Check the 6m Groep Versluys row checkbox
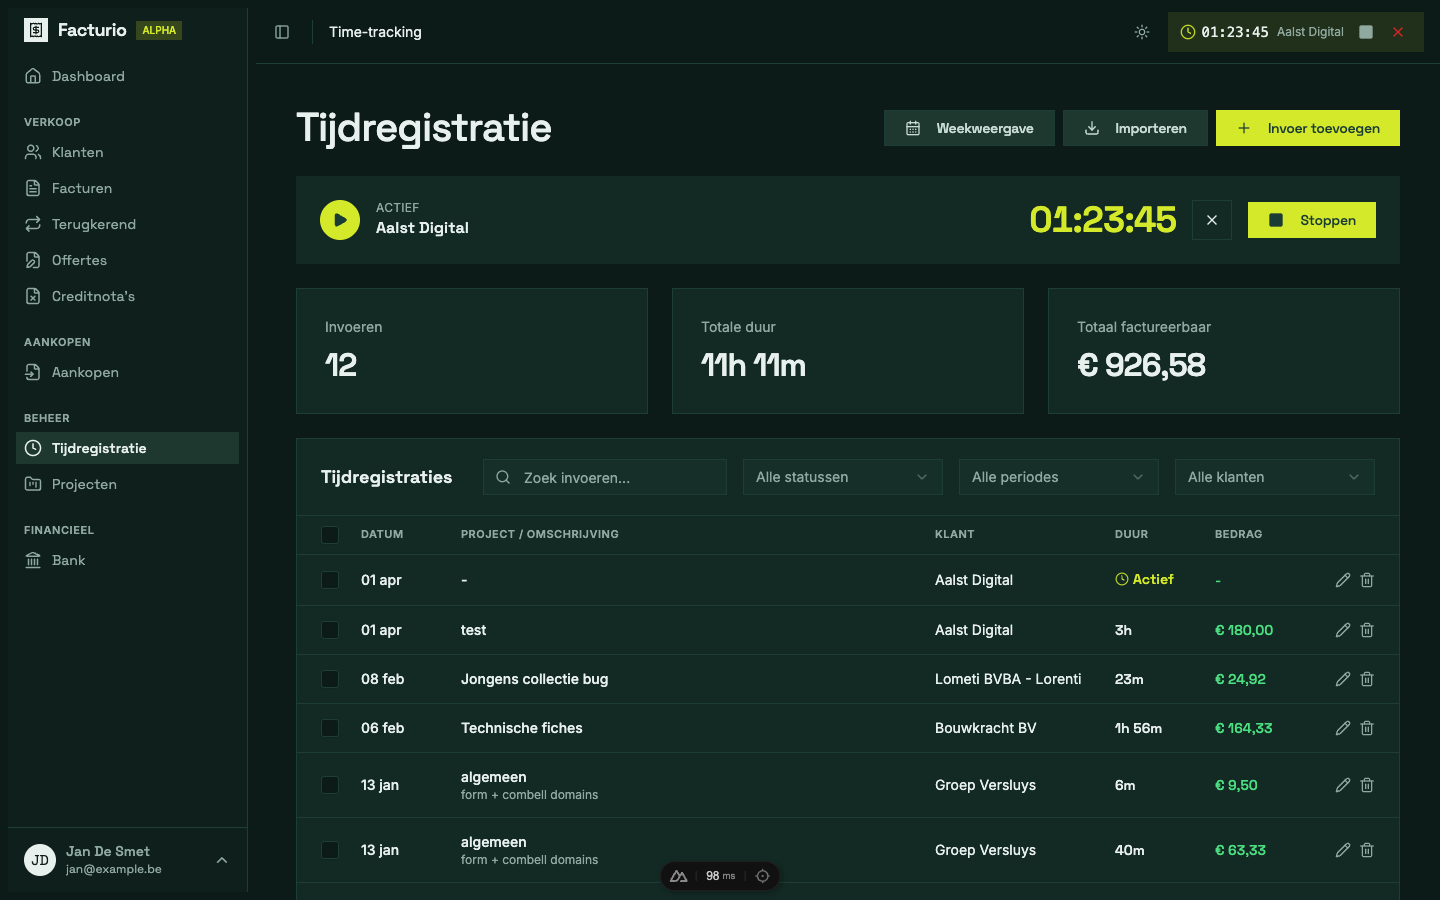1440x900 pixels. coord(330,785)
